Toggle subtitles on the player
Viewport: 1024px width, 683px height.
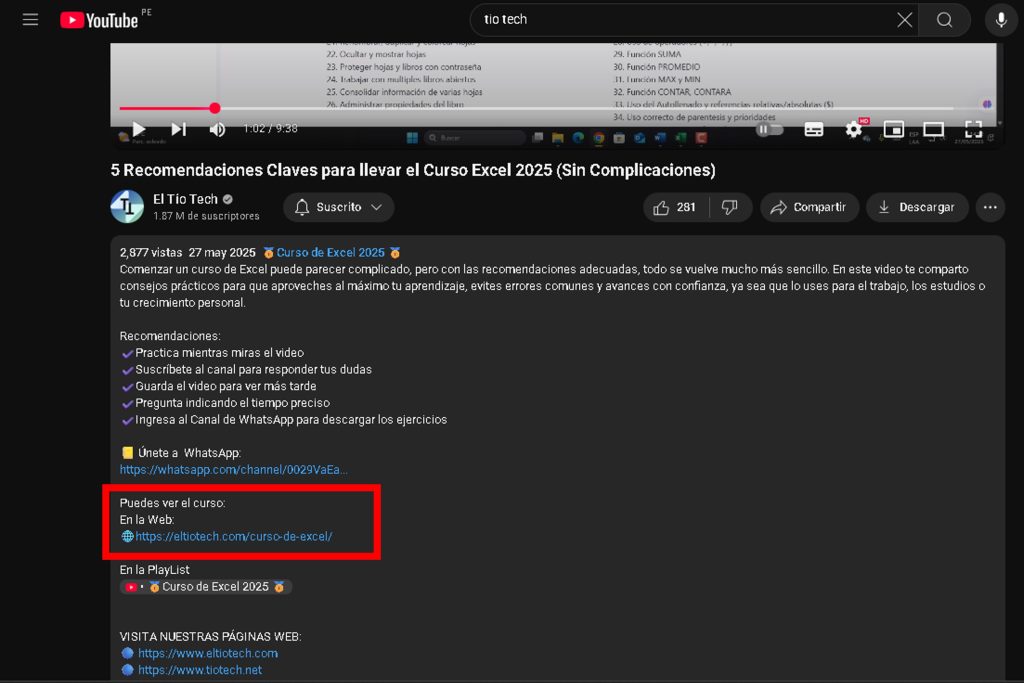point(814,129)
